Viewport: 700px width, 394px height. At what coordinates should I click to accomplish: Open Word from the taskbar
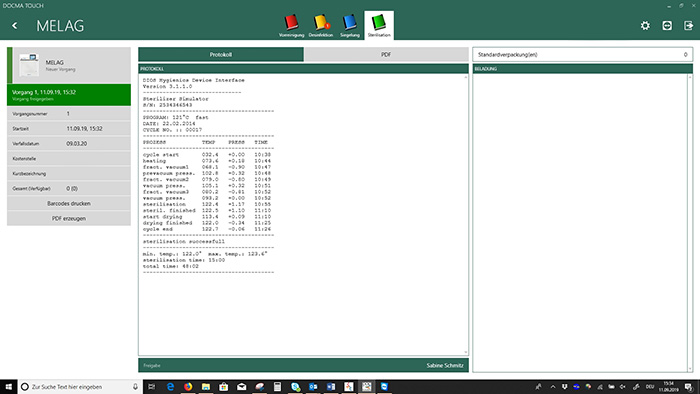click(331, 387)
